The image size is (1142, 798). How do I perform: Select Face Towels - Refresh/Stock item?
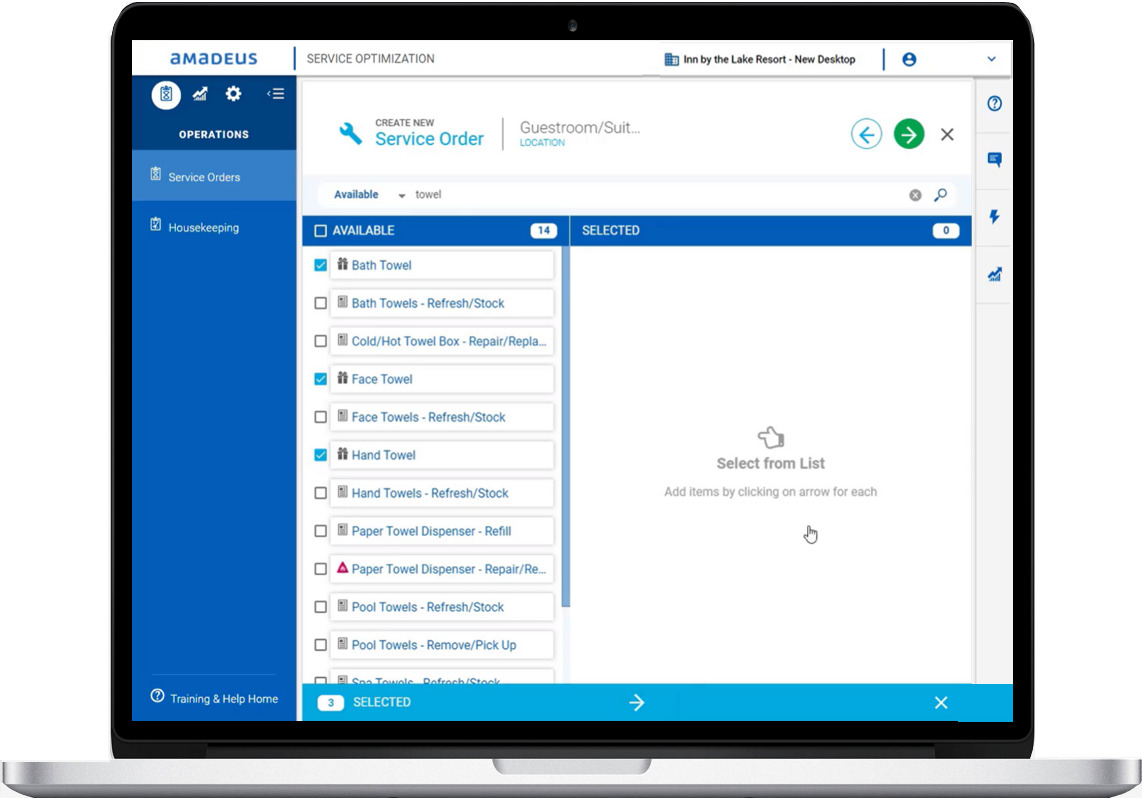click(441, 416)
